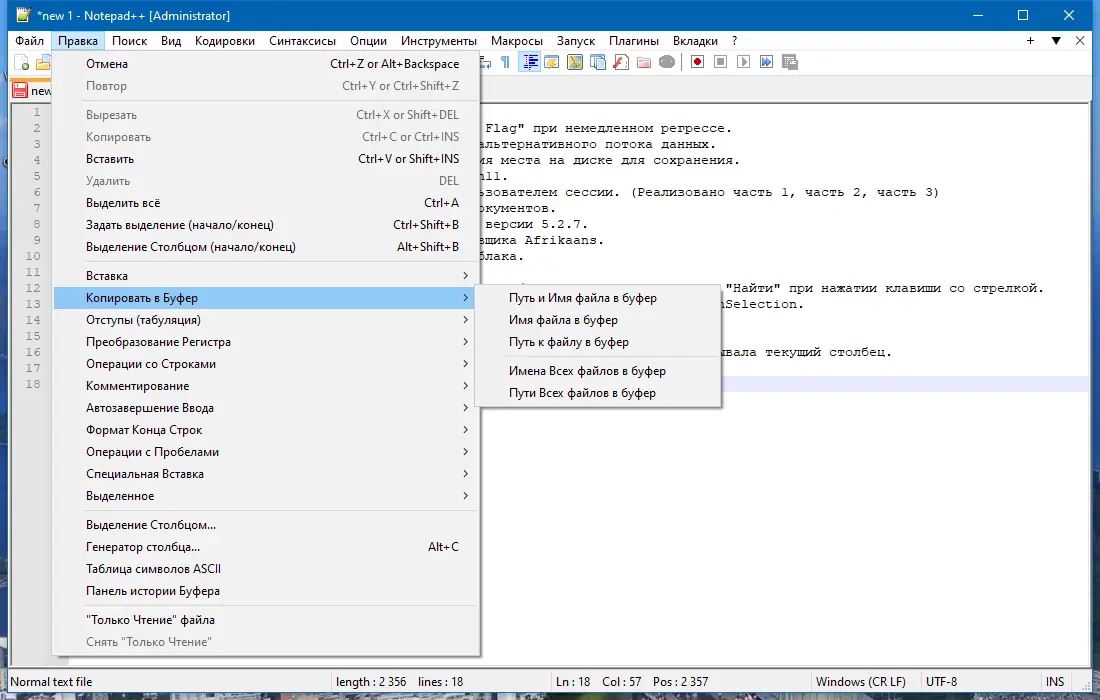1100x700 pixels.
Task: Toggle Word wrap toolbar icon
Action: [x=485, y=62]
